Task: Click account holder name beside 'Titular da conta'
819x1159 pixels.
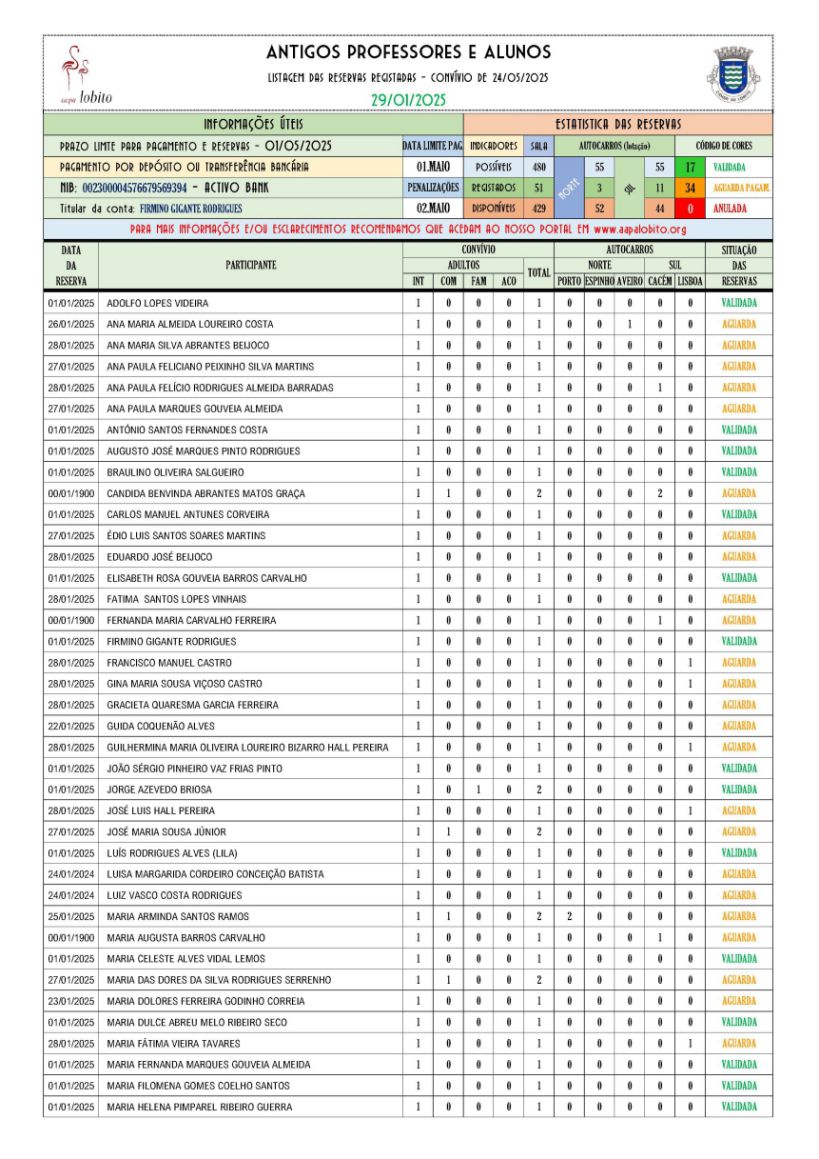Action: (x=191, y=208)
